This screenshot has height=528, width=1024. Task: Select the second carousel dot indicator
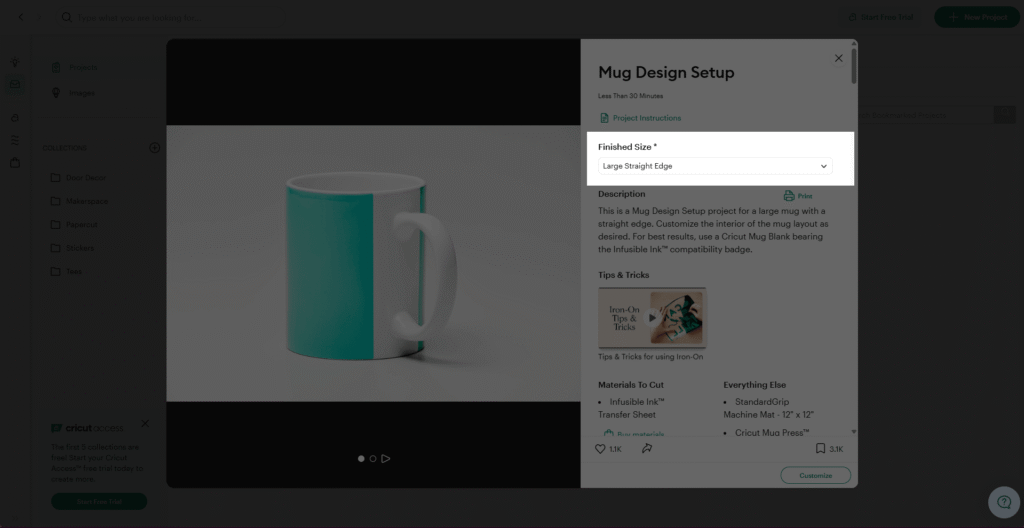point(373,459)
